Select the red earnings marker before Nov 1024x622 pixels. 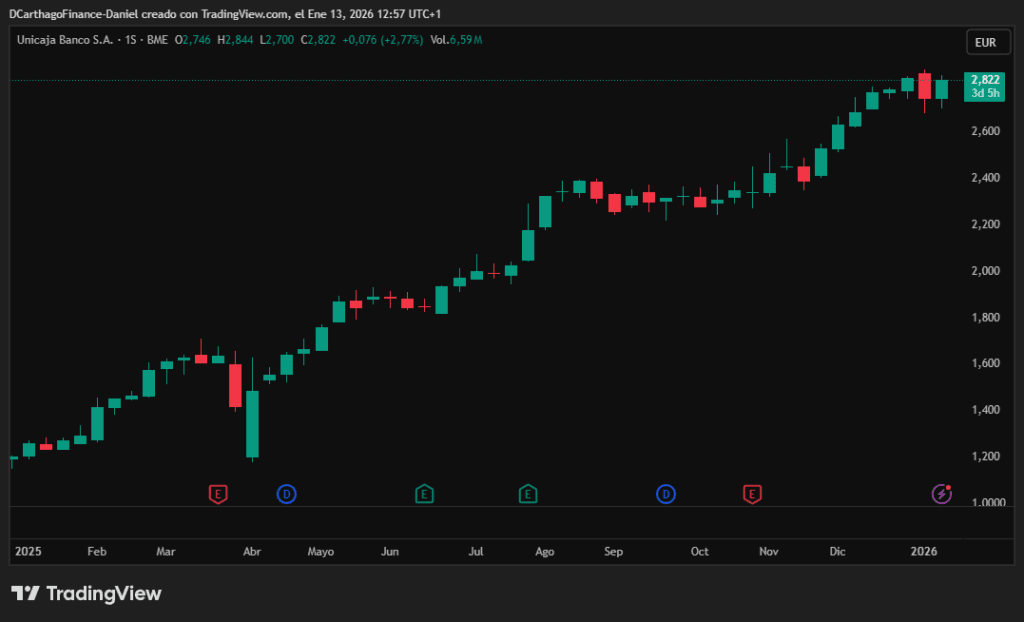[752, 493]
